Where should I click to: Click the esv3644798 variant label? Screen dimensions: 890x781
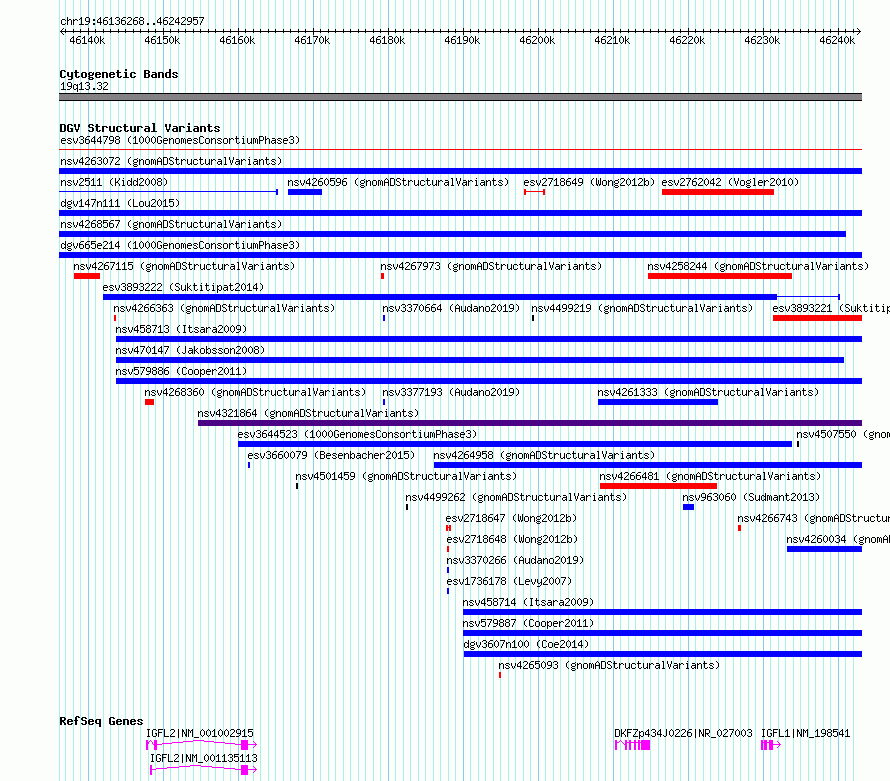pyautogui.click(x=180, y=140)
